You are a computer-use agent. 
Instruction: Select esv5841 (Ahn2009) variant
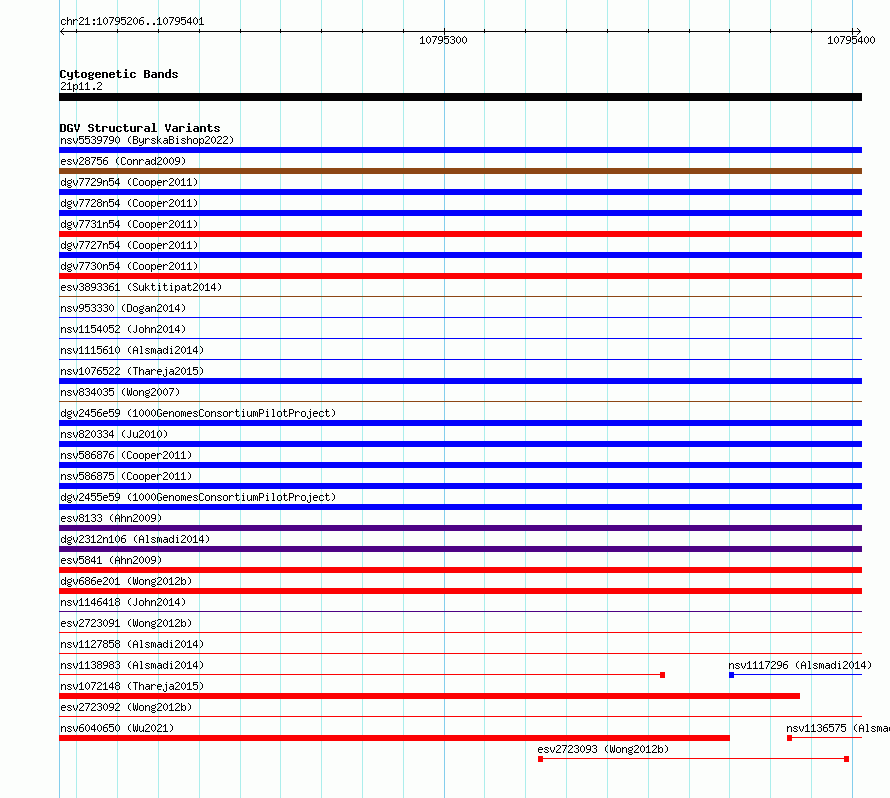(x=111, y=560)
